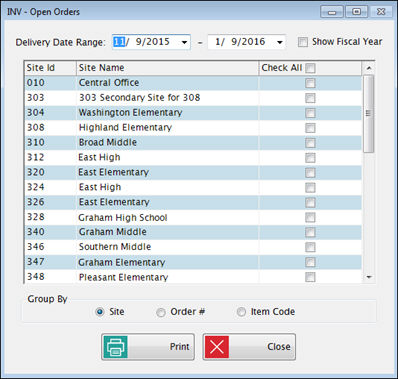Check the Central Office site checkbox

(310, 83)
